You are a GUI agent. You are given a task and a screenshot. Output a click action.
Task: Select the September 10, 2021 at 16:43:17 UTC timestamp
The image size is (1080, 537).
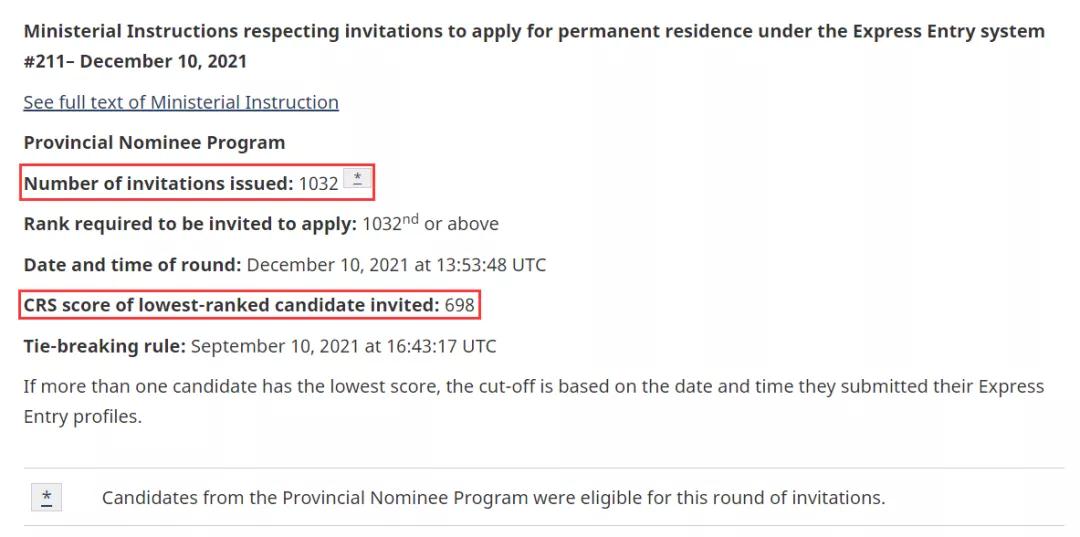[343, 346]
